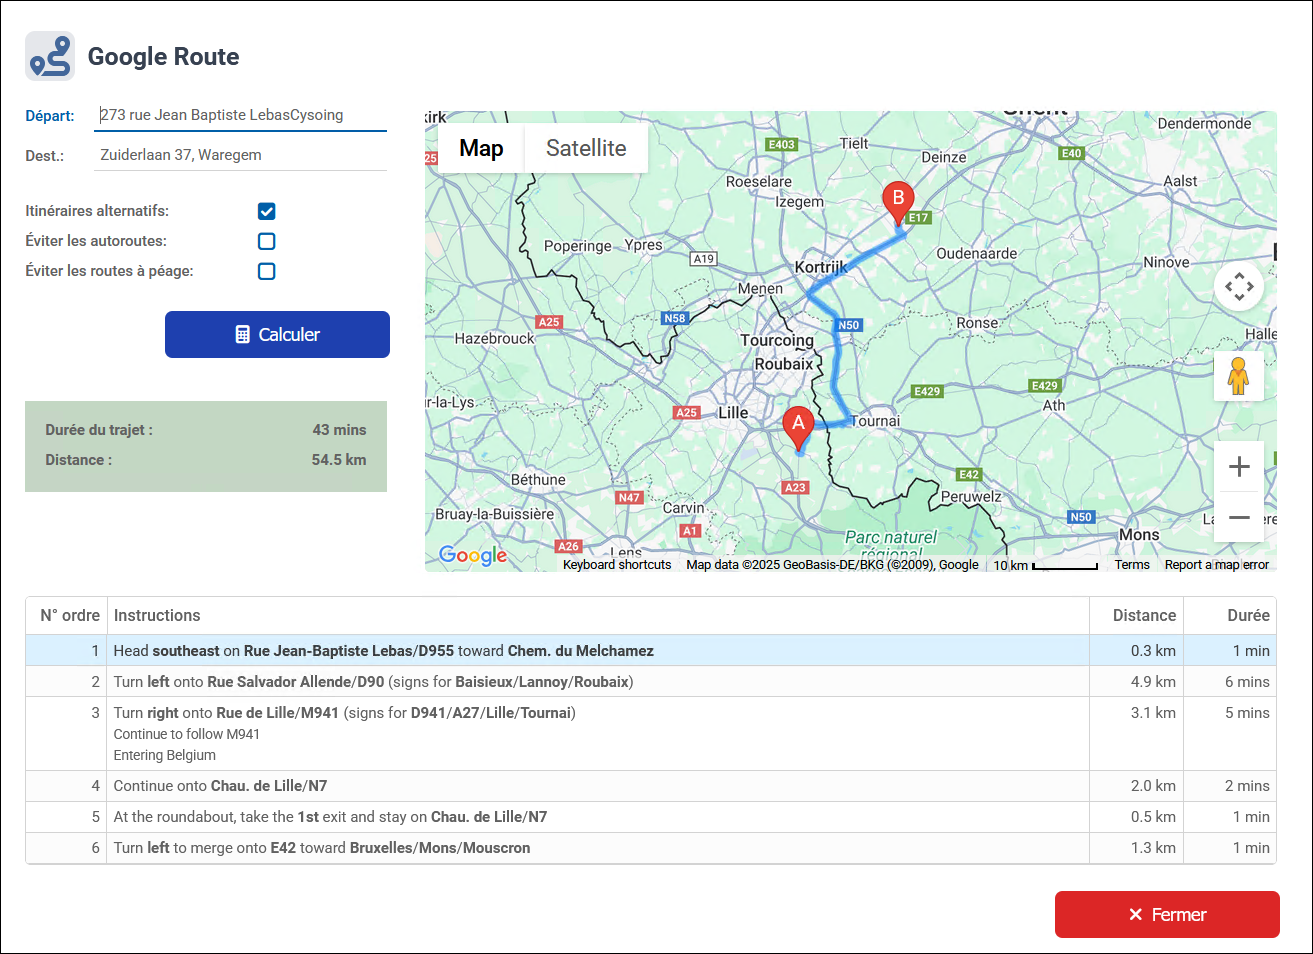Screen dimensions: 1313x954
Task: Open the fullscreen pan control on the map
Action: 1239,286
